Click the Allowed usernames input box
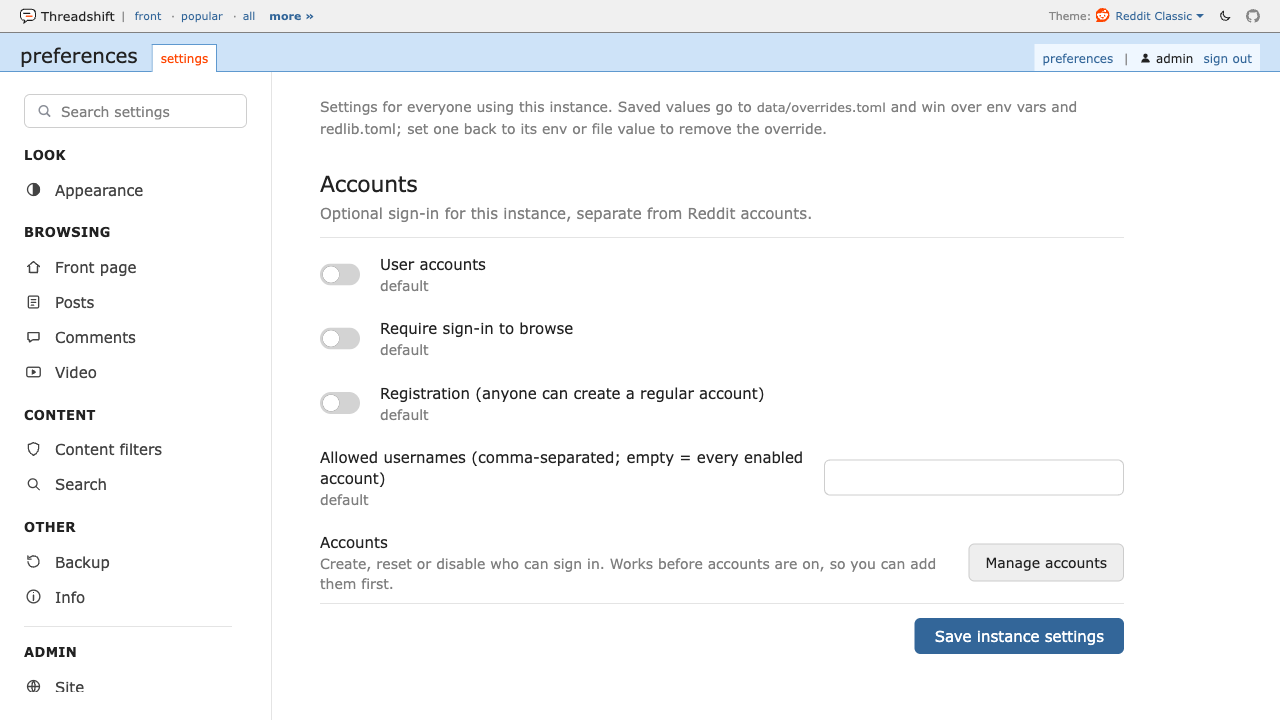Screen dimensions: 1280x720 coord(974,477)
